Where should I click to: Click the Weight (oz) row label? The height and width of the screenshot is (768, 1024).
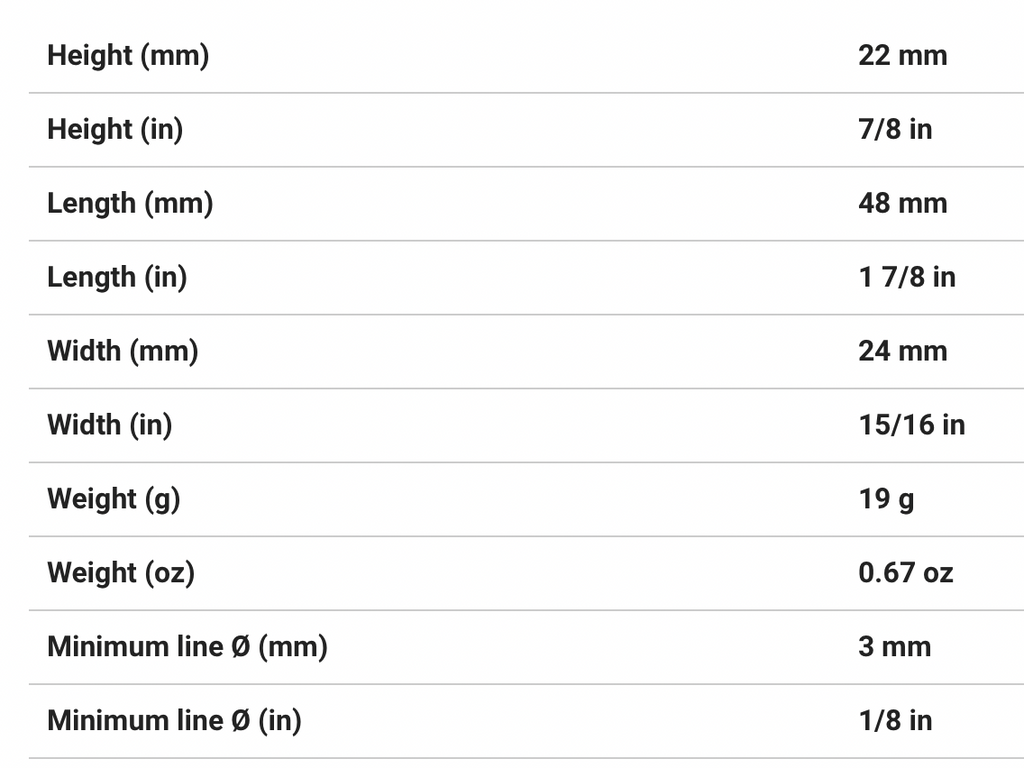[x=121, y=574]
